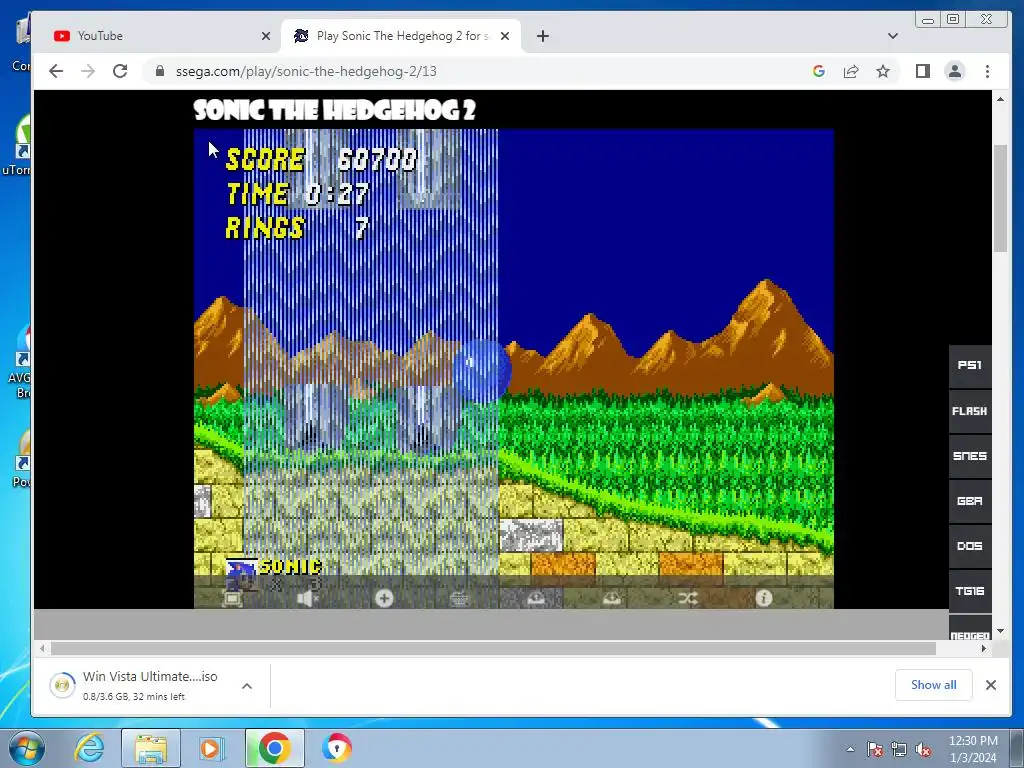Close the Sonic The Hedgehog 2 tab
1024x768 pixels.
coord(505,36)
